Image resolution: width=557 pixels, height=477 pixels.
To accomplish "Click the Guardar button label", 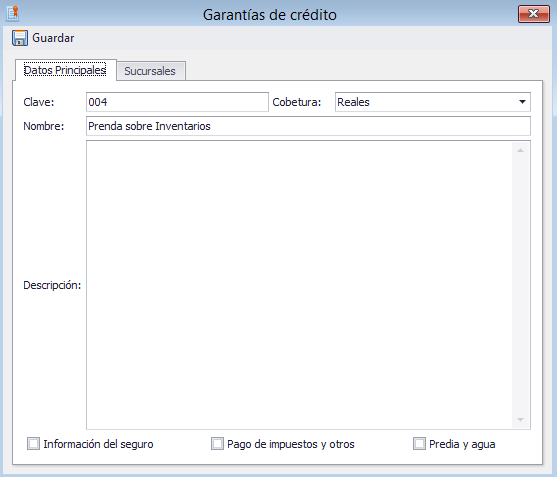I will click(53, 38).
